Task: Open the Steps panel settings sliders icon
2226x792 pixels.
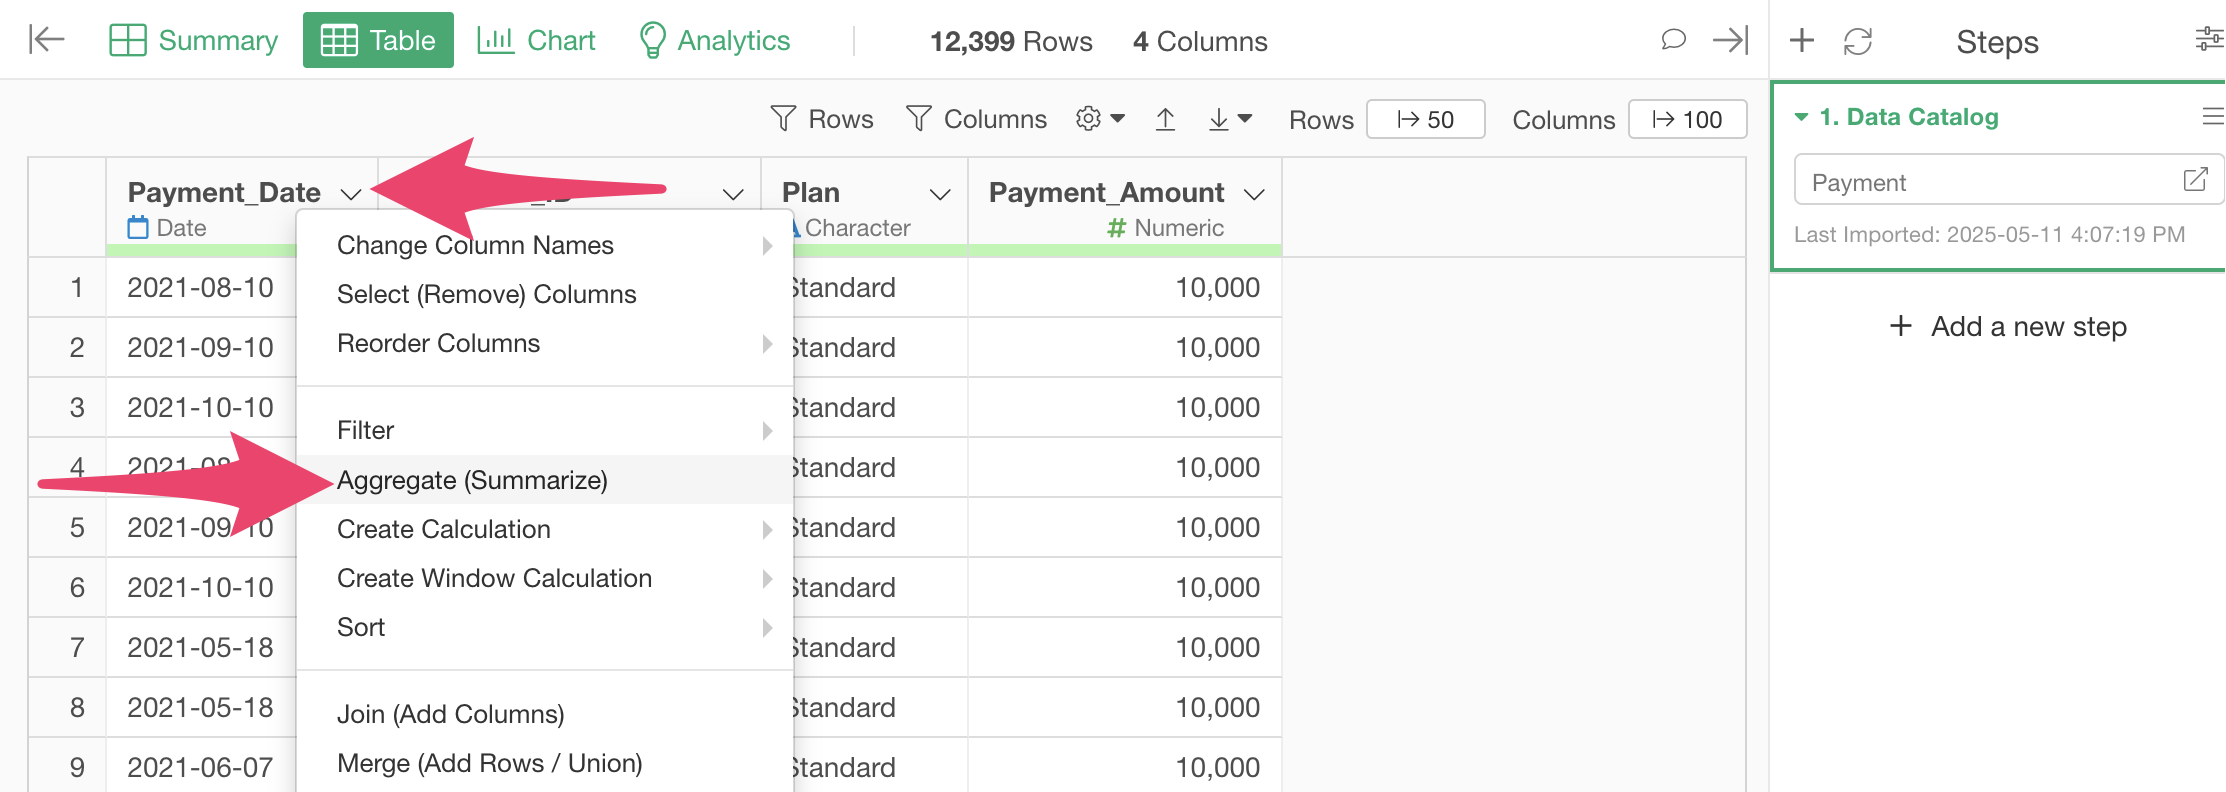Action: coord(2208,40)
